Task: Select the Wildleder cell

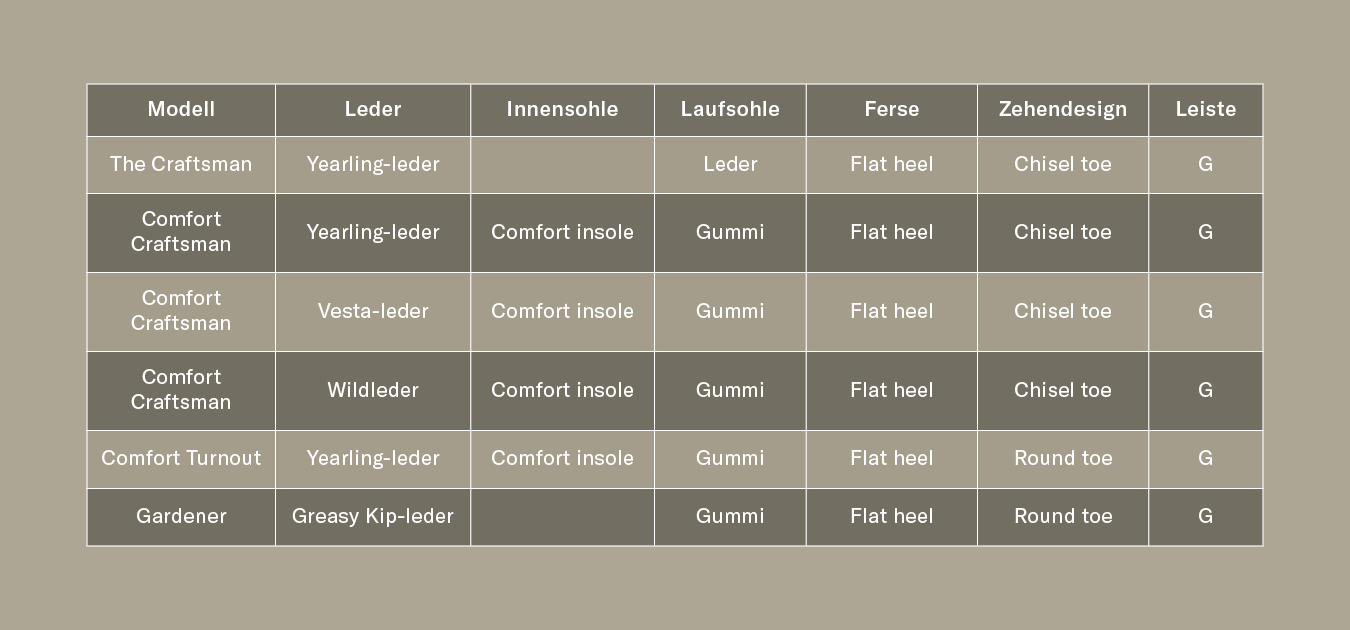Action: tap(373, 390)
